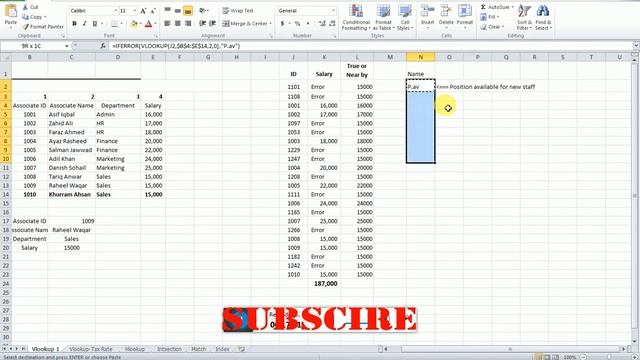Open the Calibri font name dropdown
The height and width of the screenshot is (360, 640).
116,11
